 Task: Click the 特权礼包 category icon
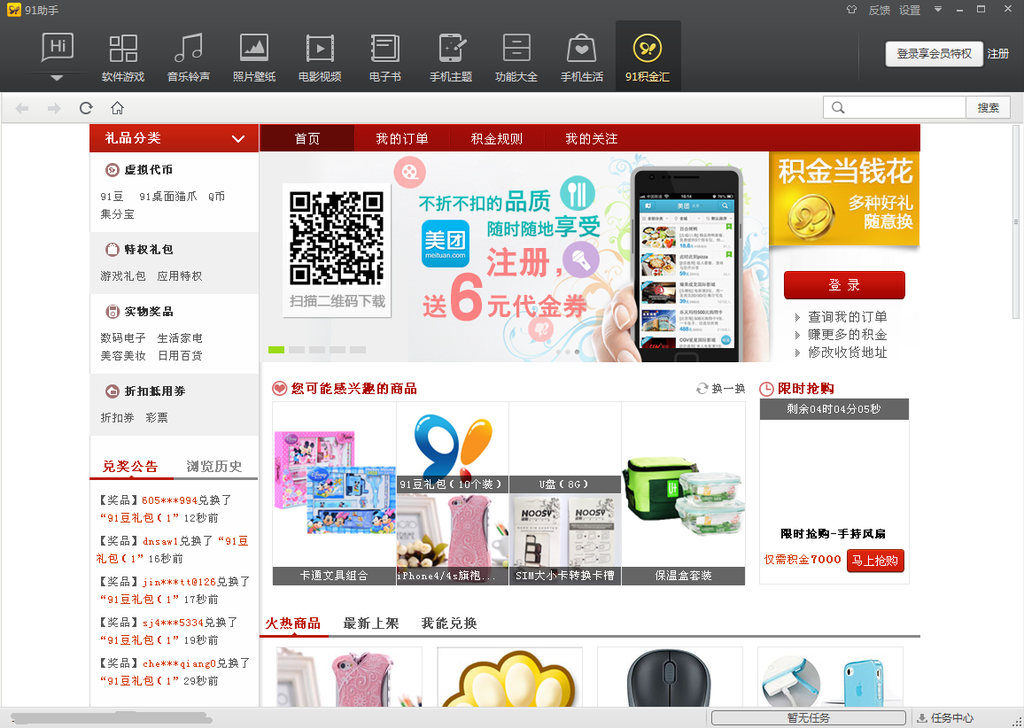point(112,249)
